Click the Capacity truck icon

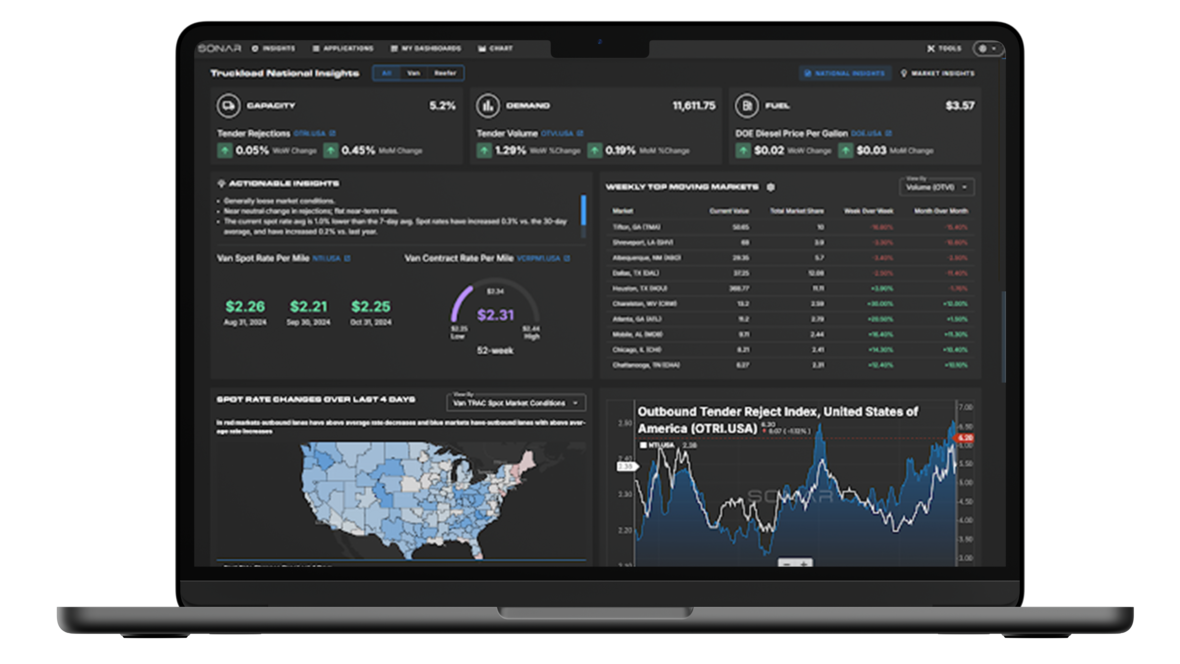[x=228, y=105]
